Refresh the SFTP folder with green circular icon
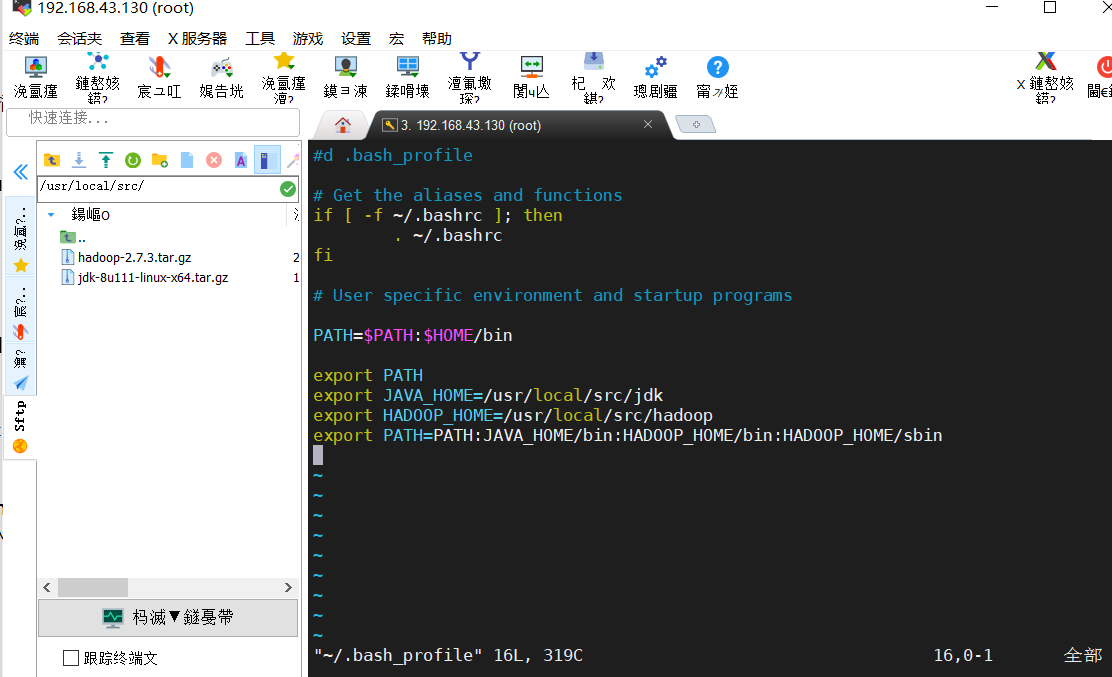The image size is (1112, 677). 133,160
